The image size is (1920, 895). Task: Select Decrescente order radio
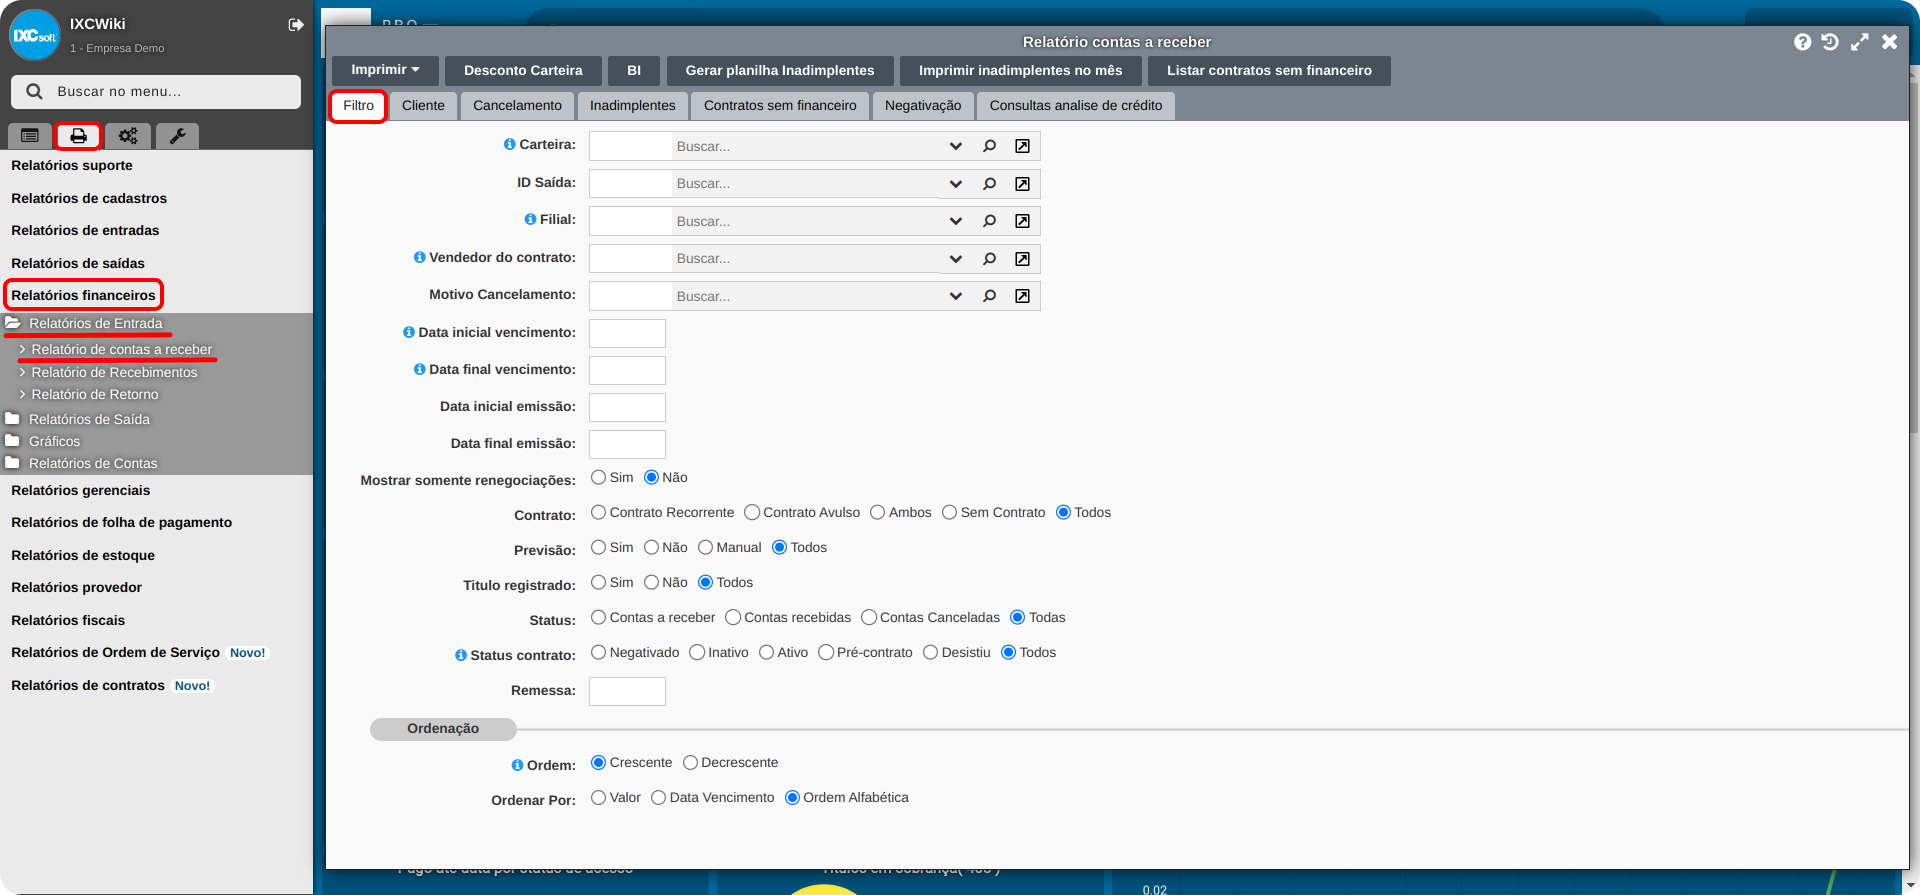pos(690,762)
